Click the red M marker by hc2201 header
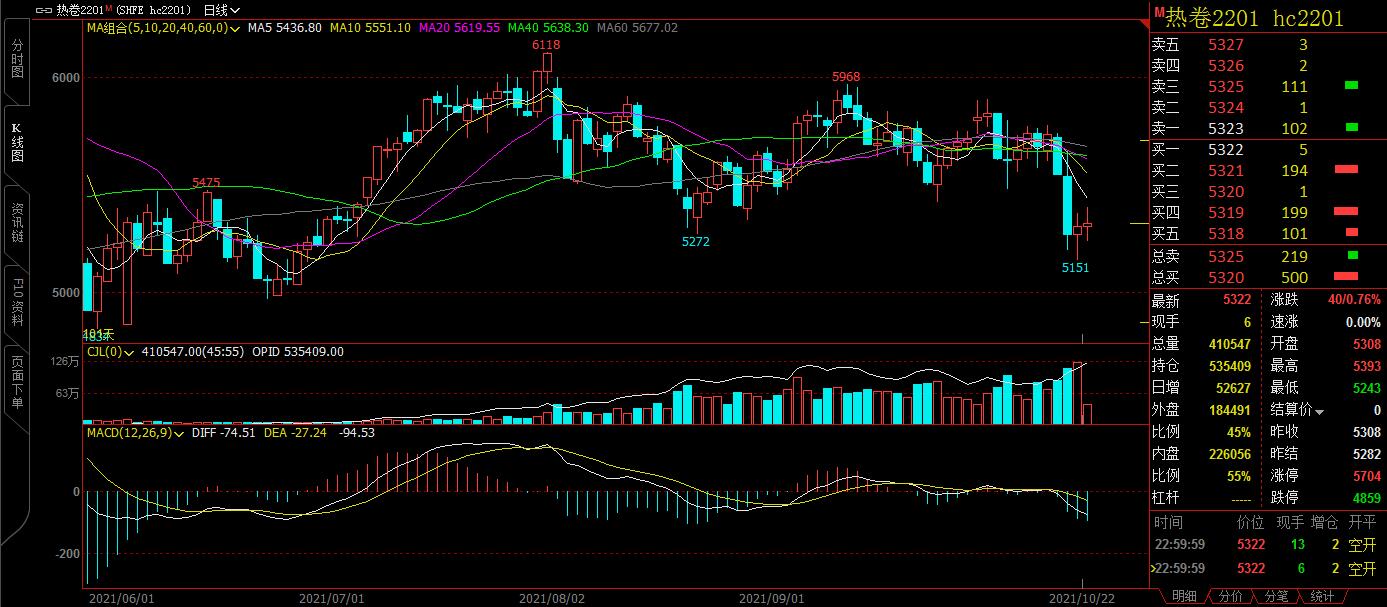This screenshot has height=607, width=1387. tap(1159, 13)
